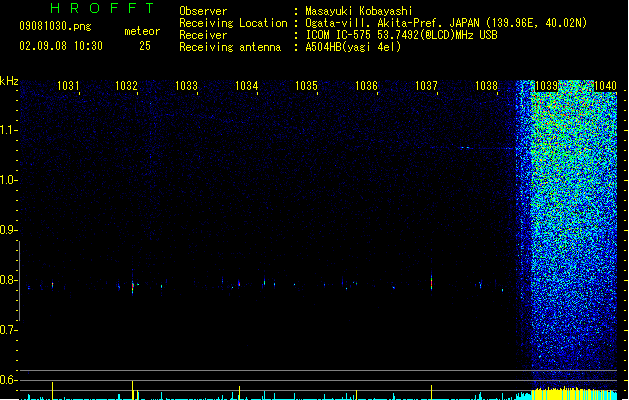Select the filename 09081030.png
629x400 pixels.
point(55,26)
